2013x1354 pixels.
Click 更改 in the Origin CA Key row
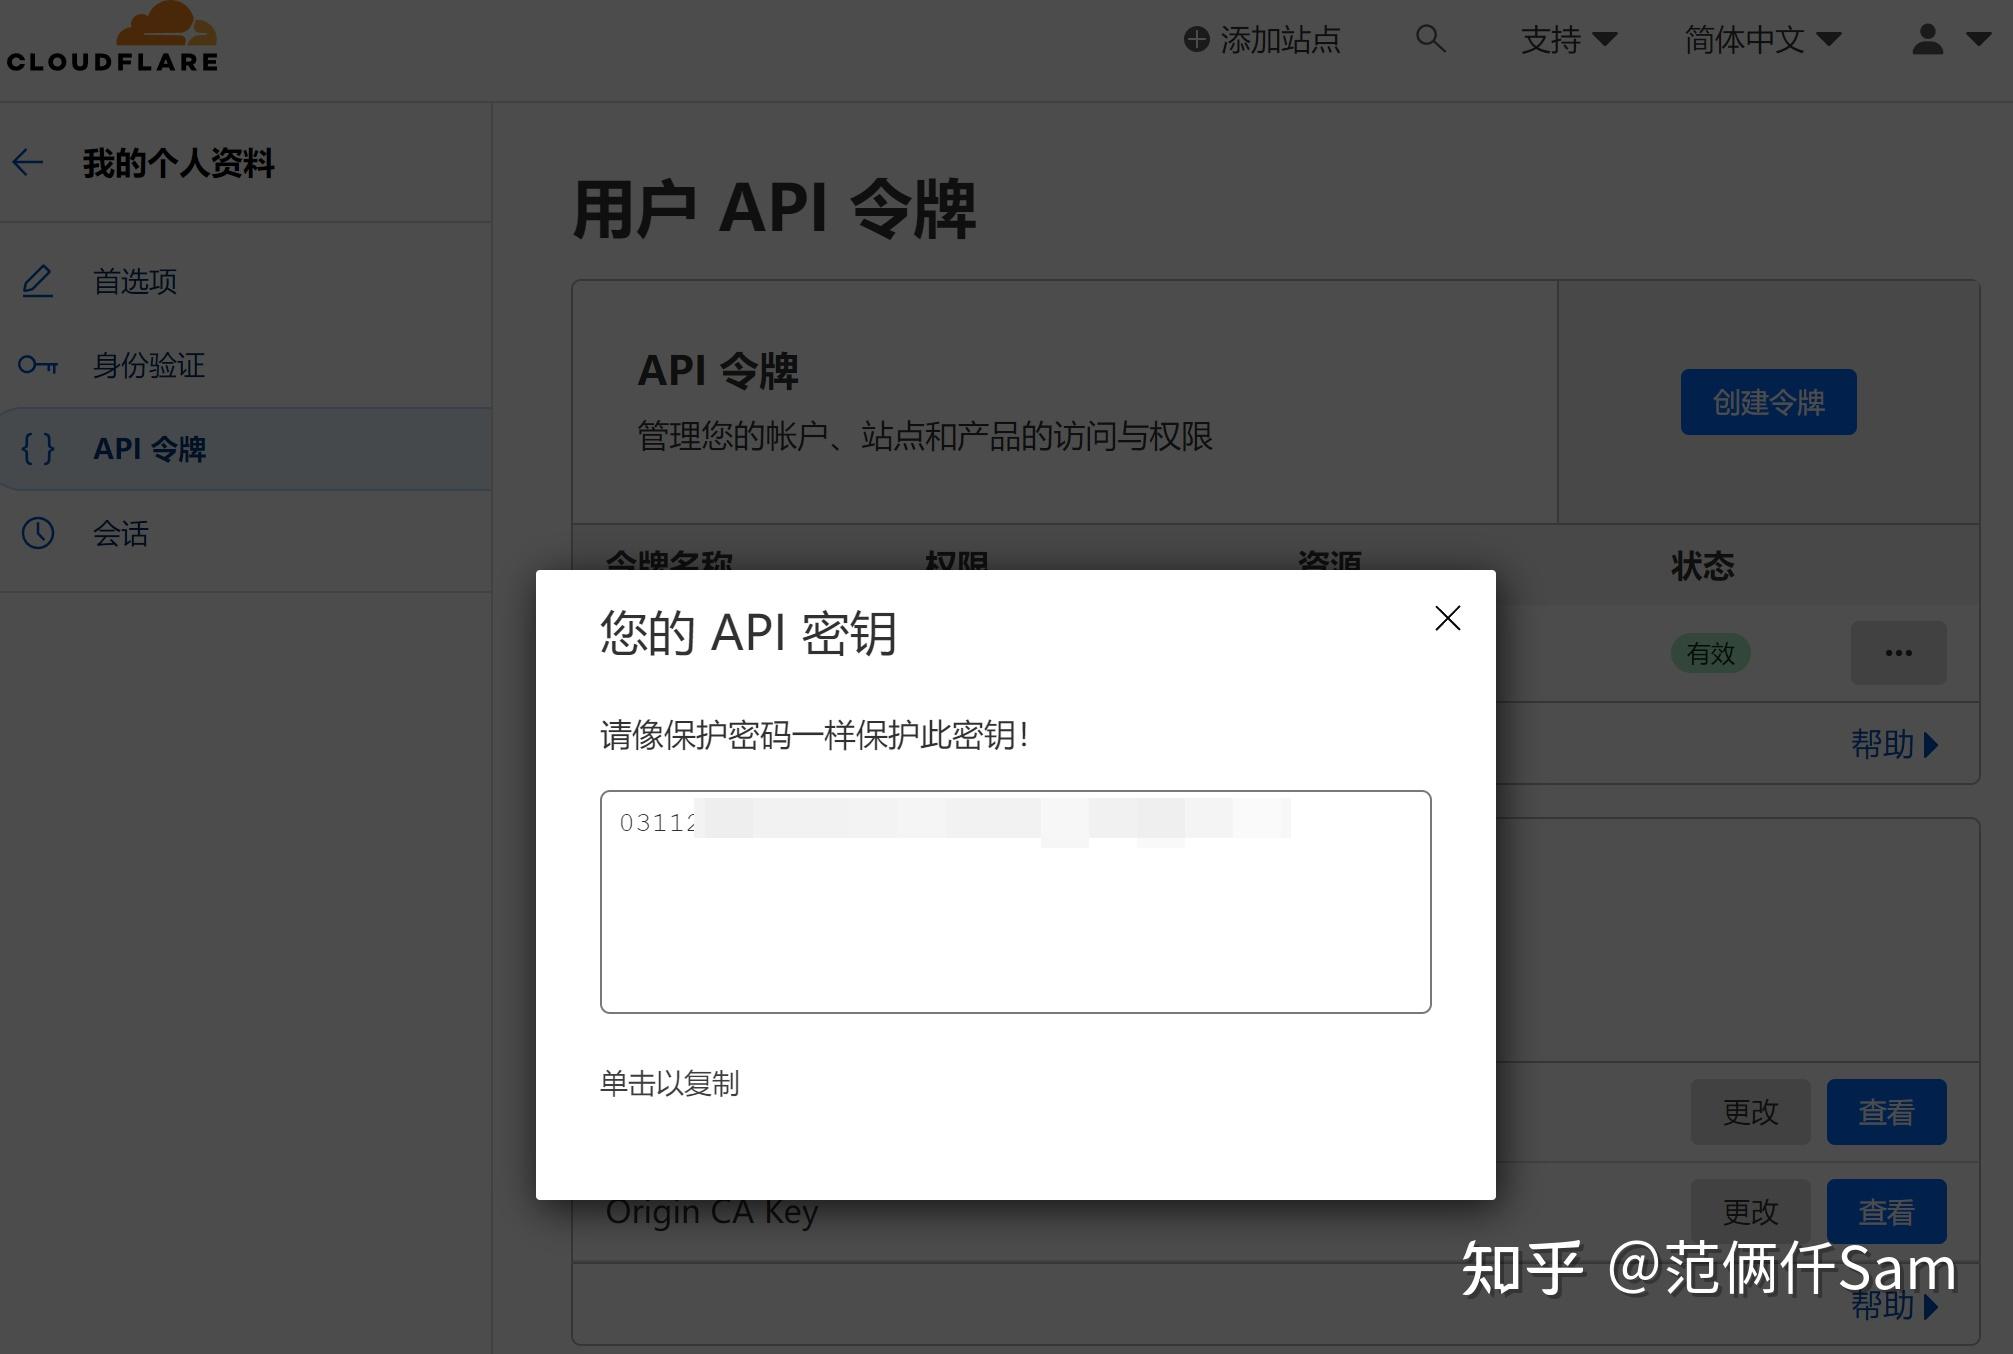1750,1212
